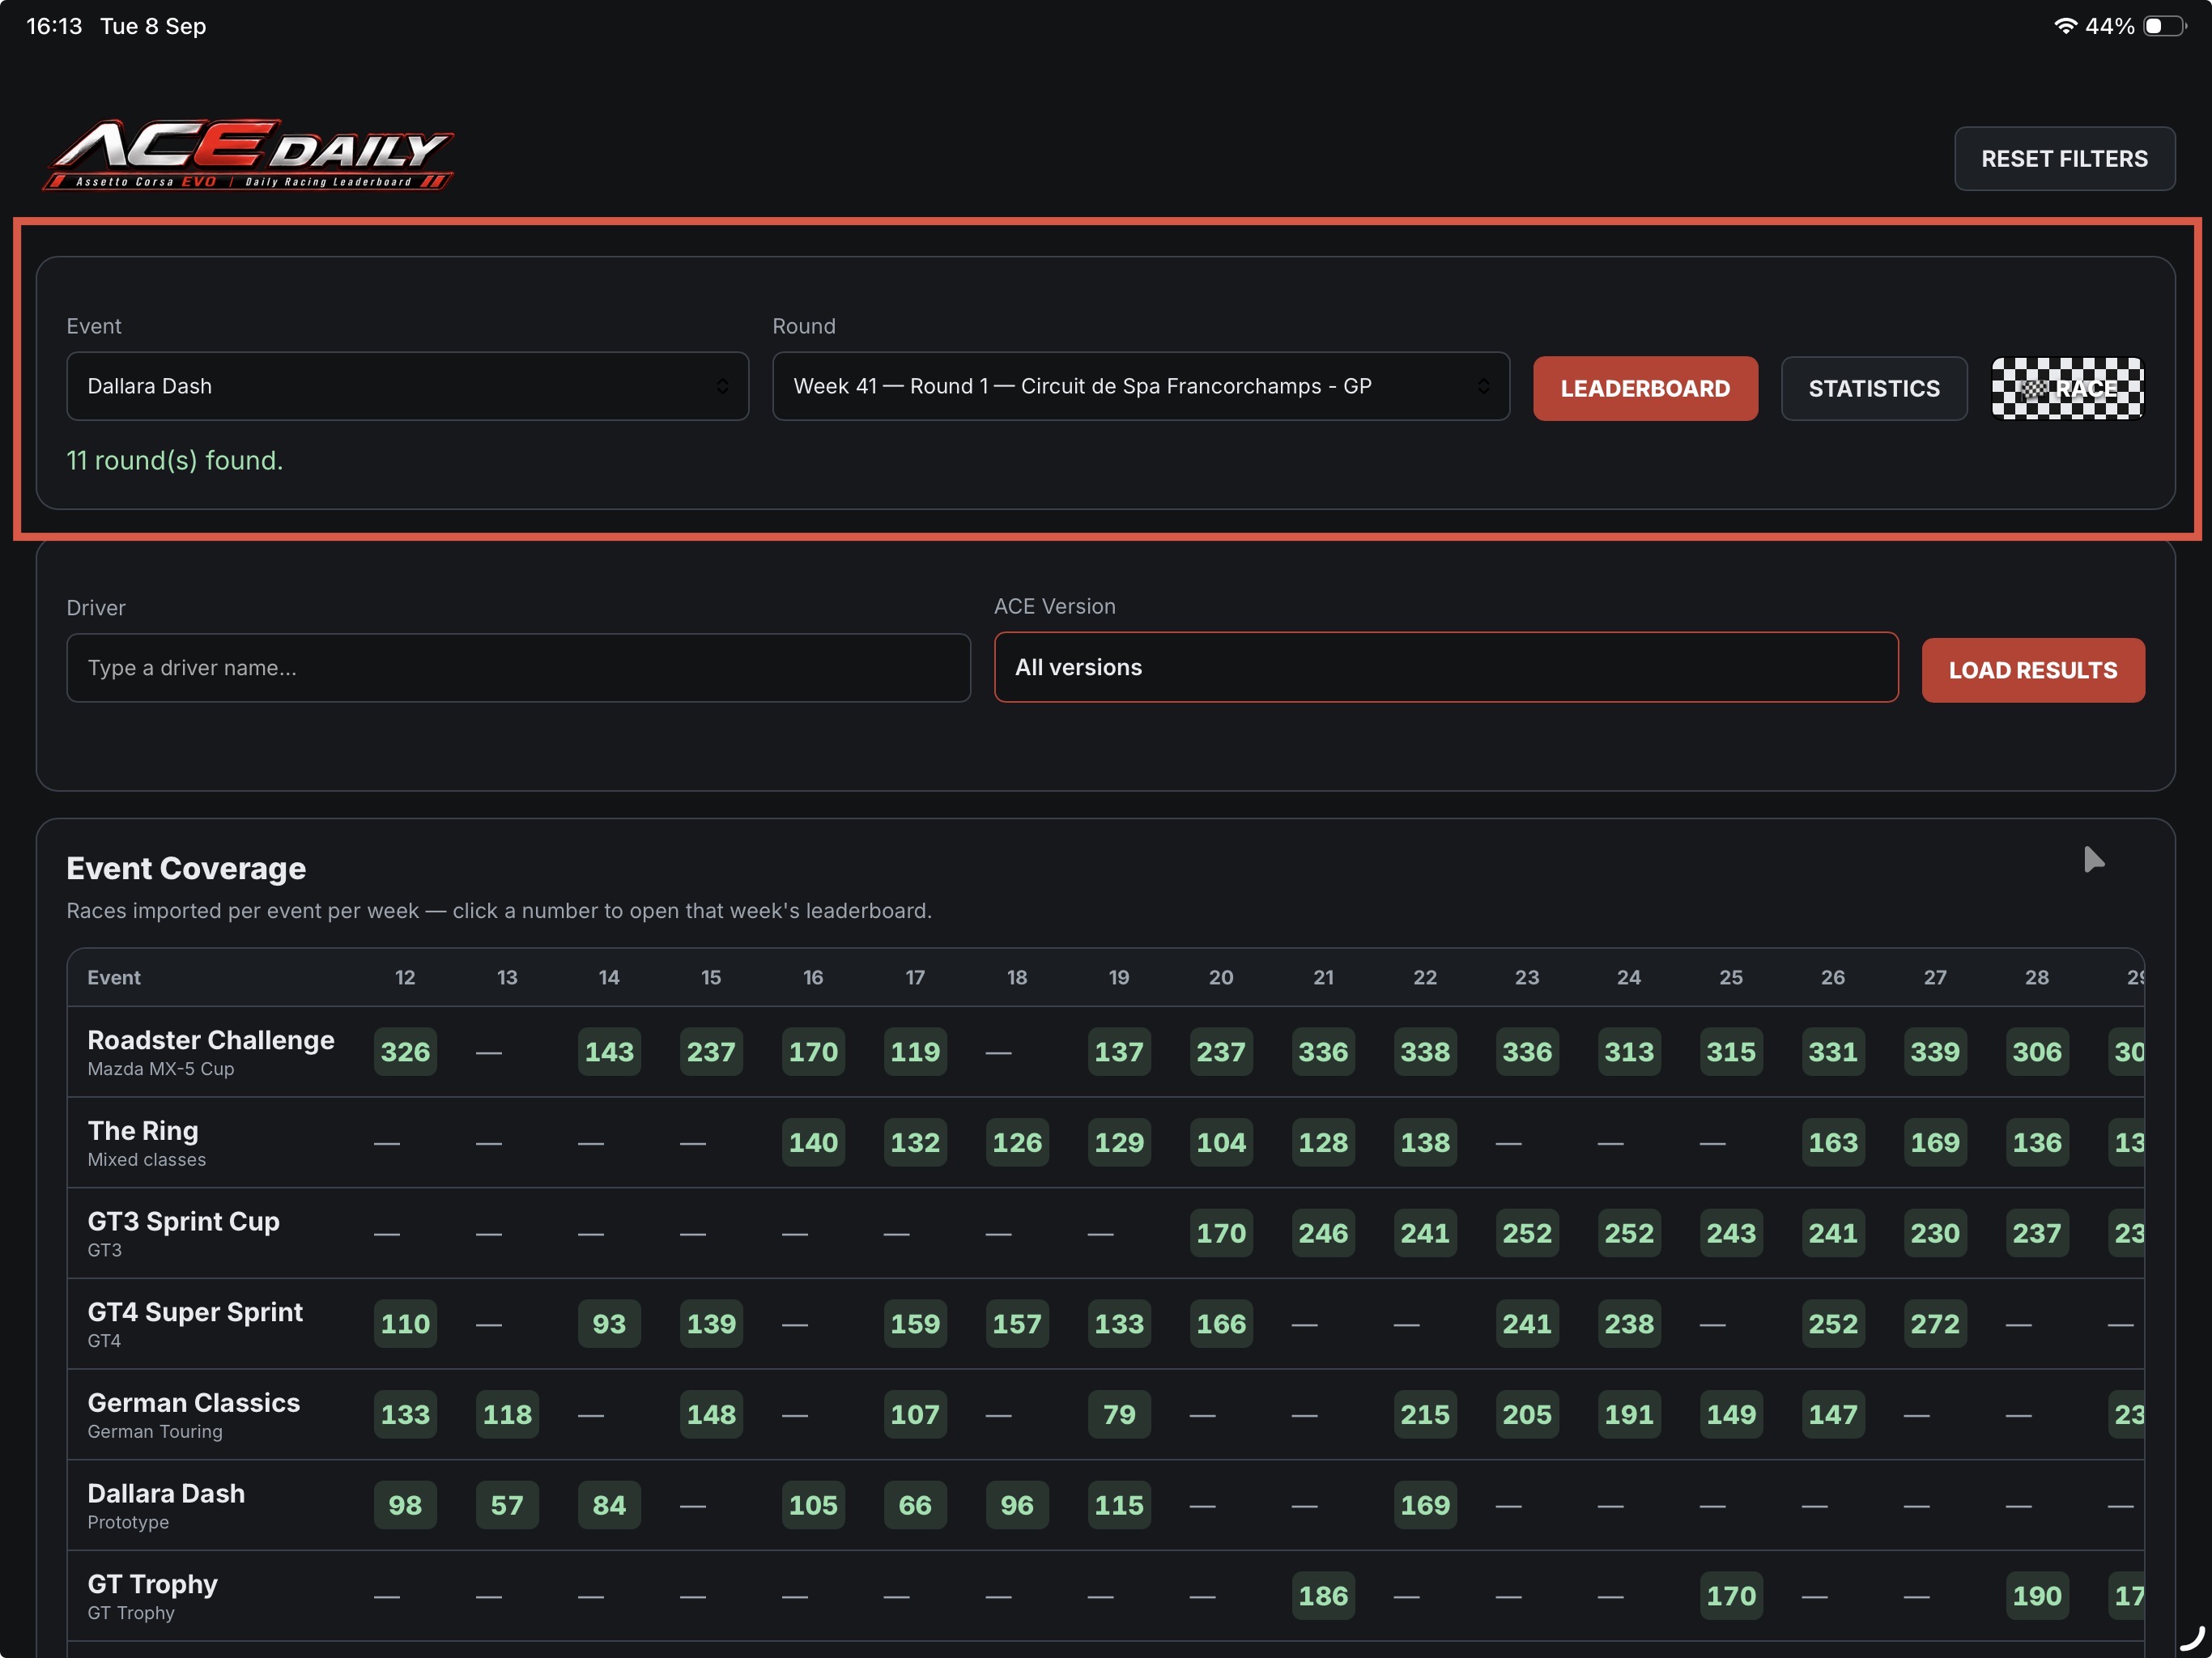Click the Roadster Challenge event name
This screenshot has height=1658, width=2212.
point(211,1040)
